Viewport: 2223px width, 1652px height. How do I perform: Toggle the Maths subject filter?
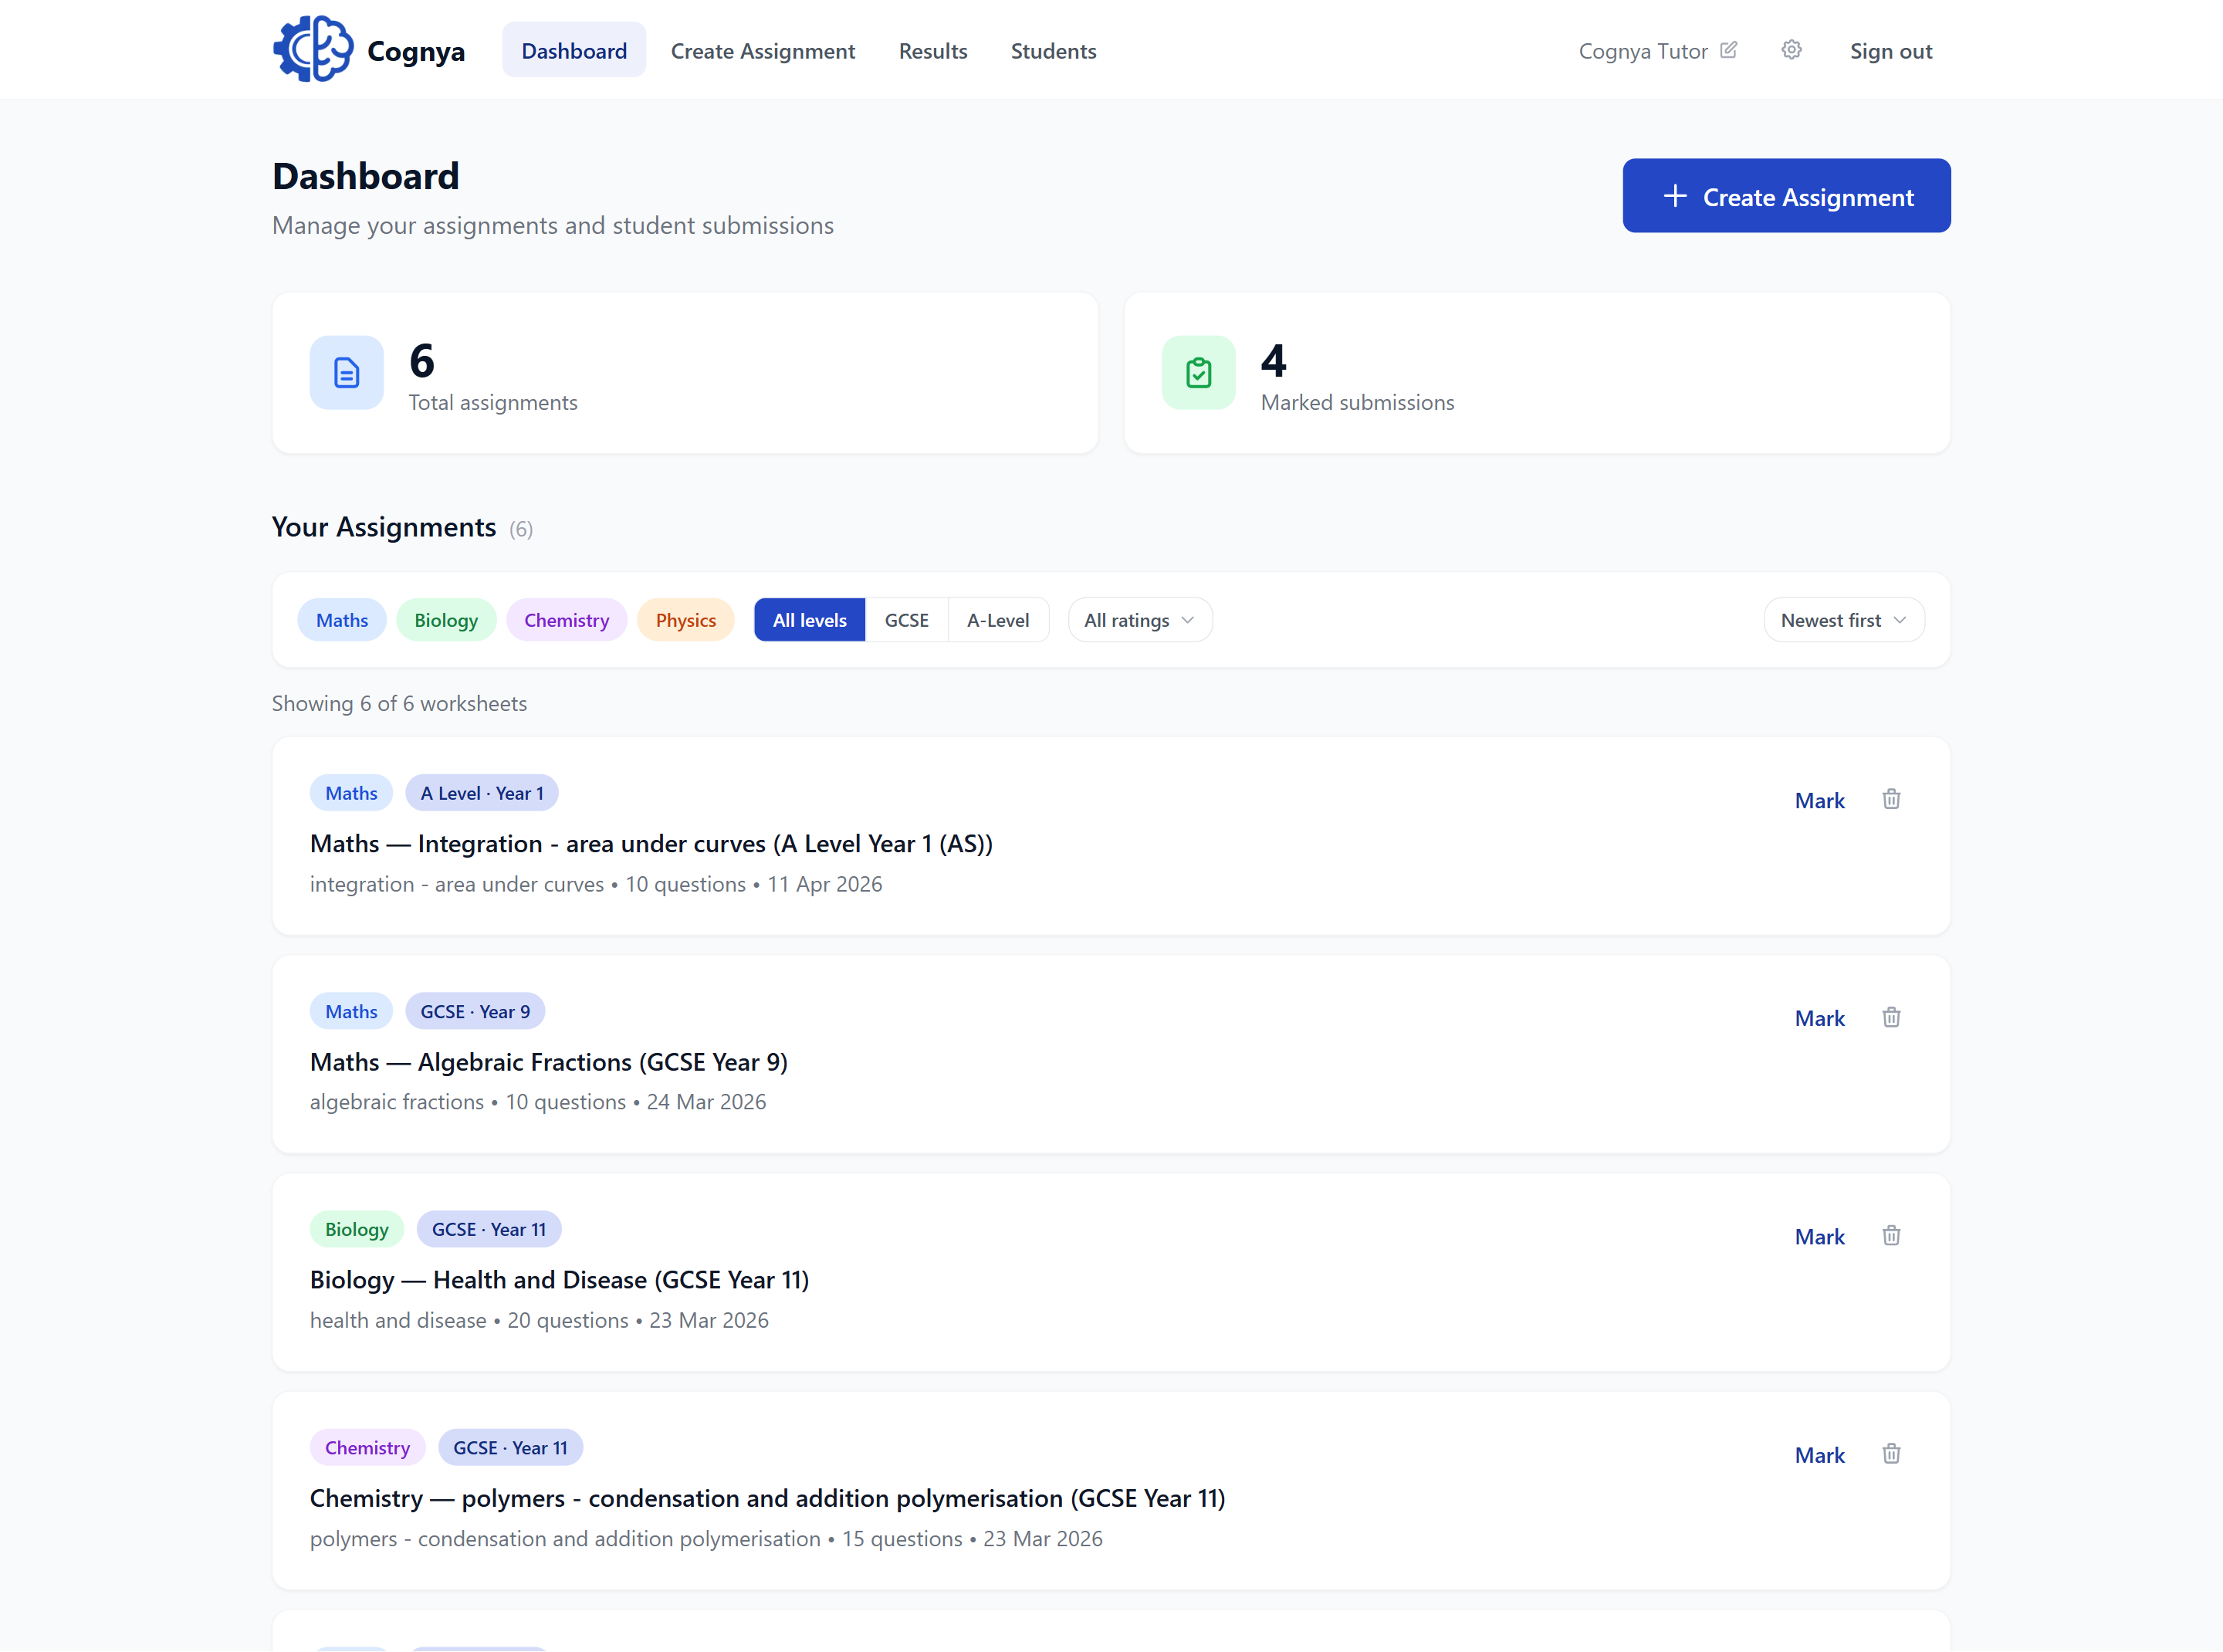(341, 619)
